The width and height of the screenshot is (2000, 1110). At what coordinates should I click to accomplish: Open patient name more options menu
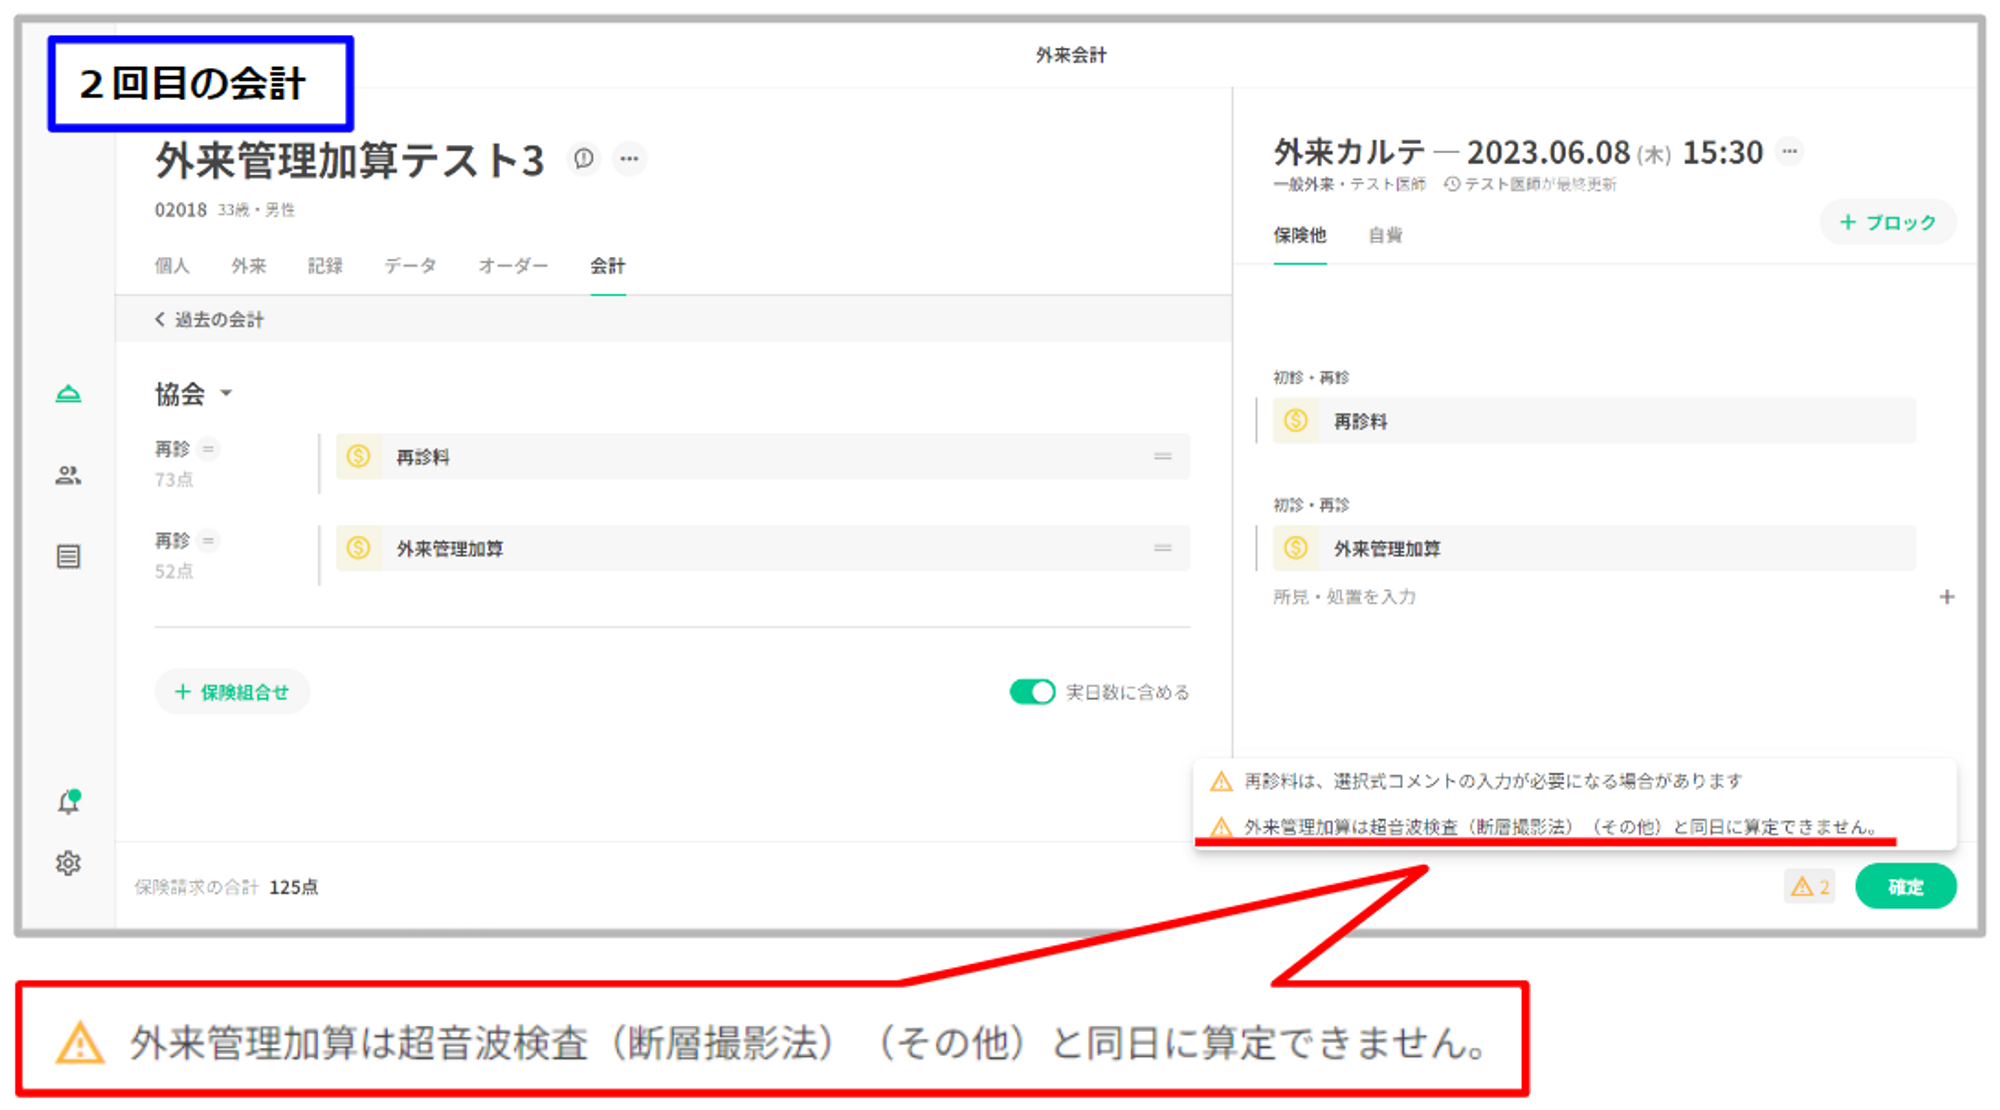(x=629, y=159)
